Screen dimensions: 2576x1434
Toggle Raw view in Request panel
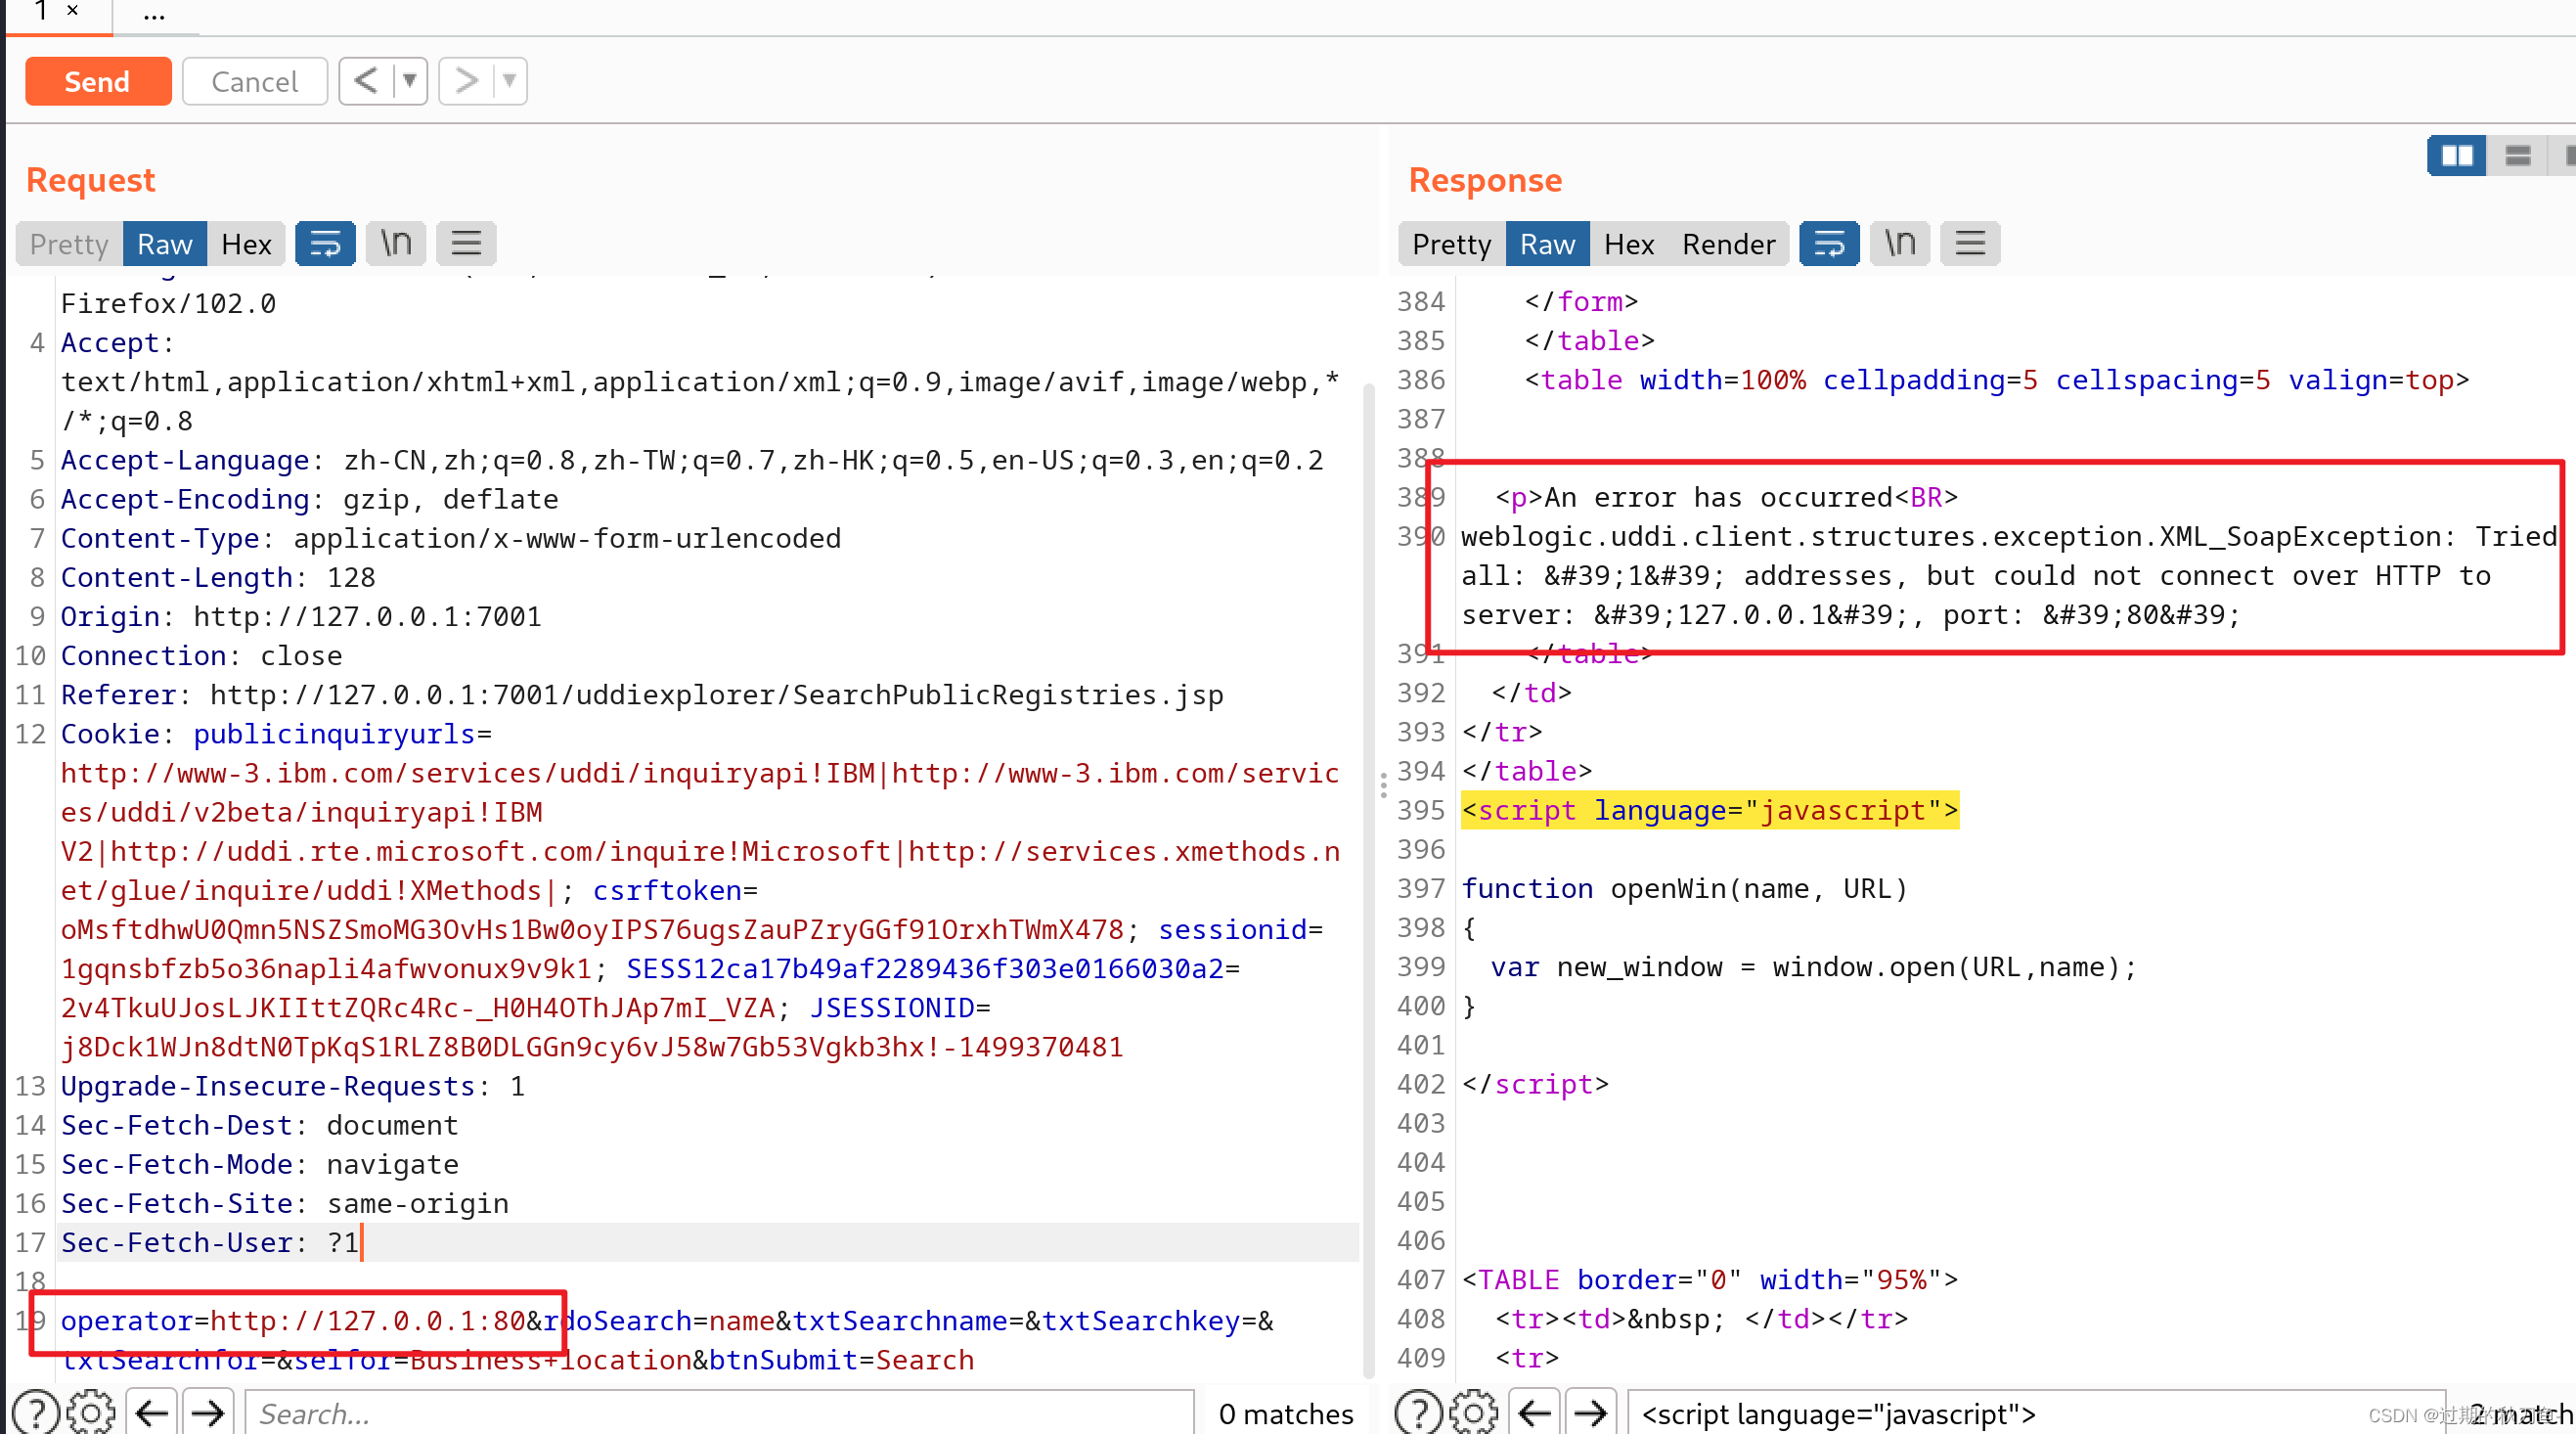[164, 244]
